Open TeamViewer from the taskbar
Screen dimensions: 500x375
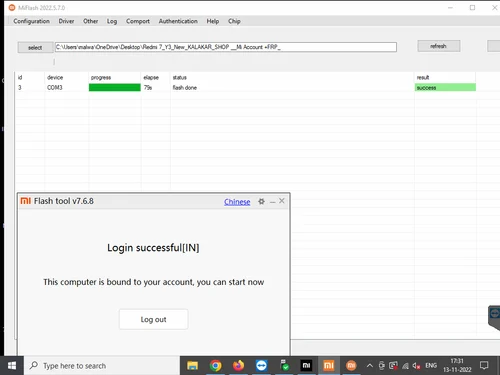tap(261, 366)
